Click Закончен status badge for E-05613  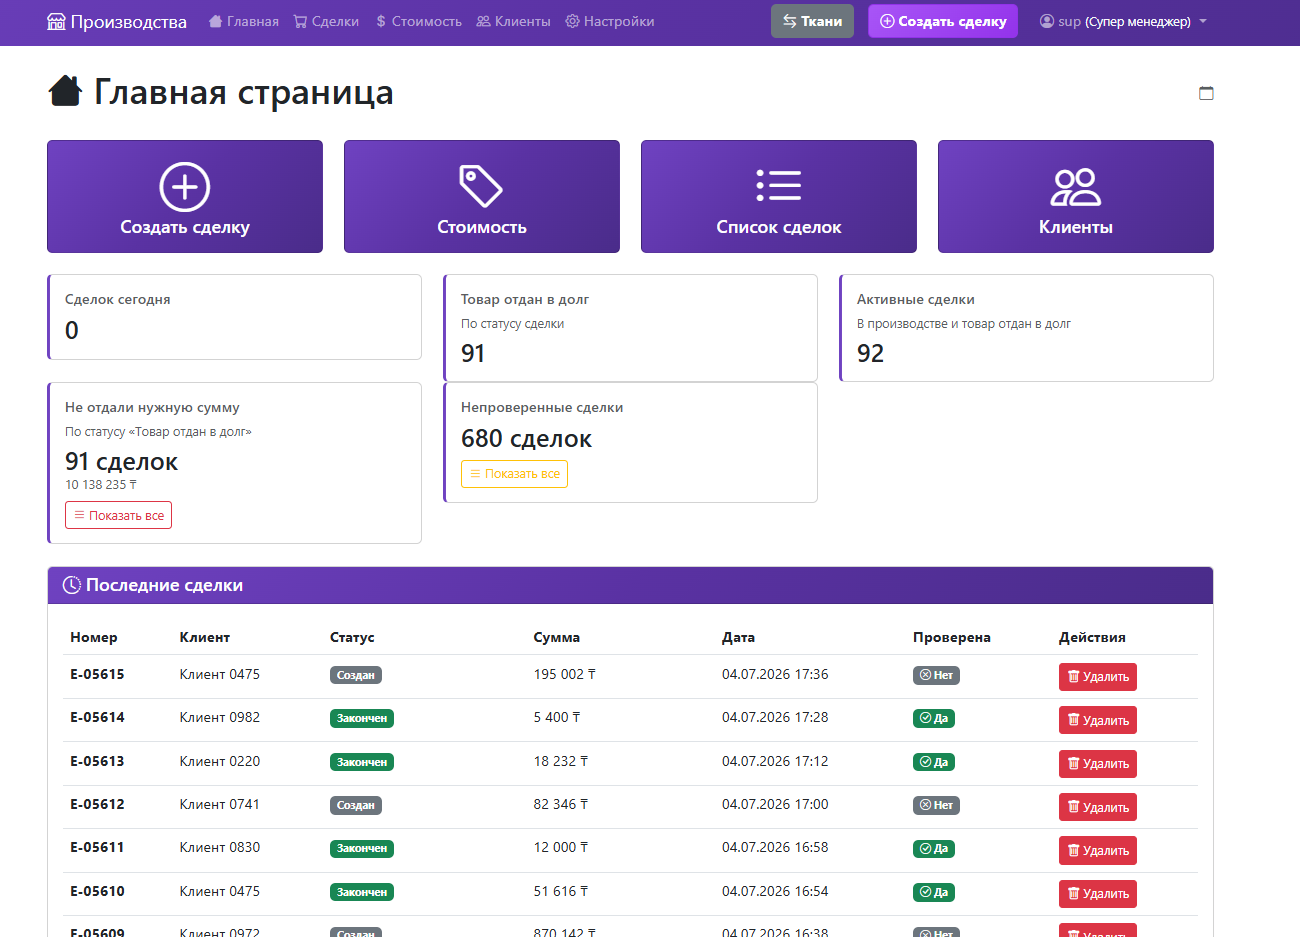point(362,762)
